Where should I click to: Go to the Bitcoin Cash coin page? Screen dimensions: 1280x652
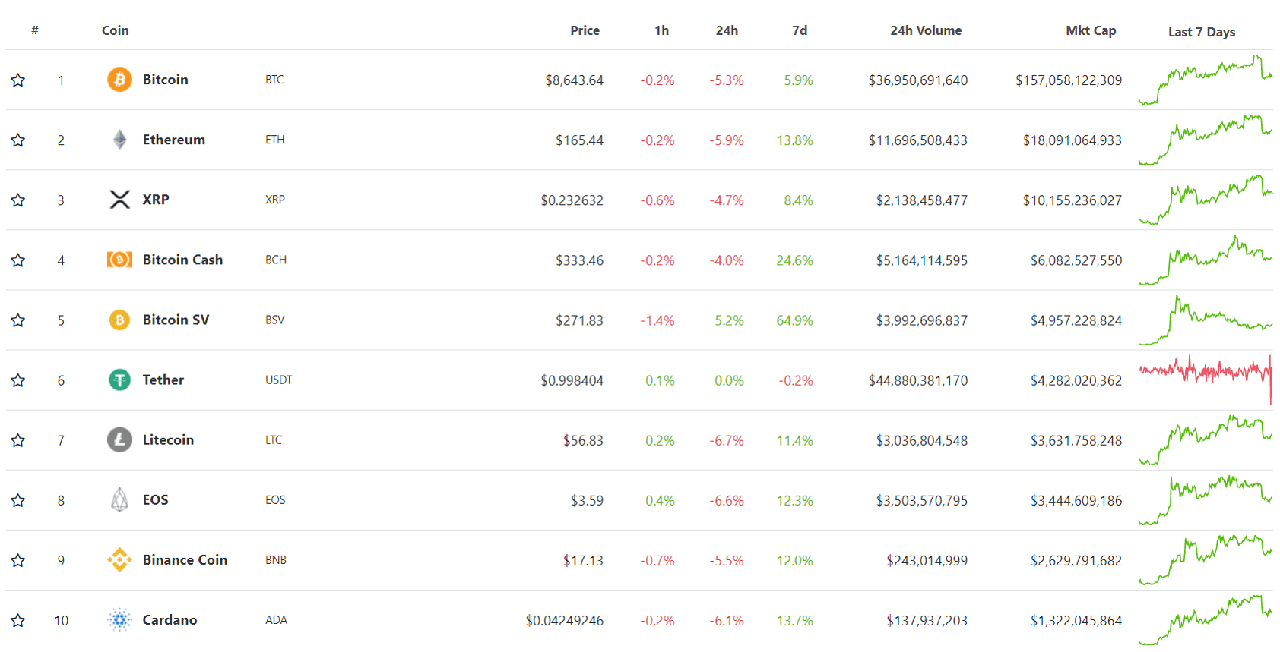tap(183, 259)
